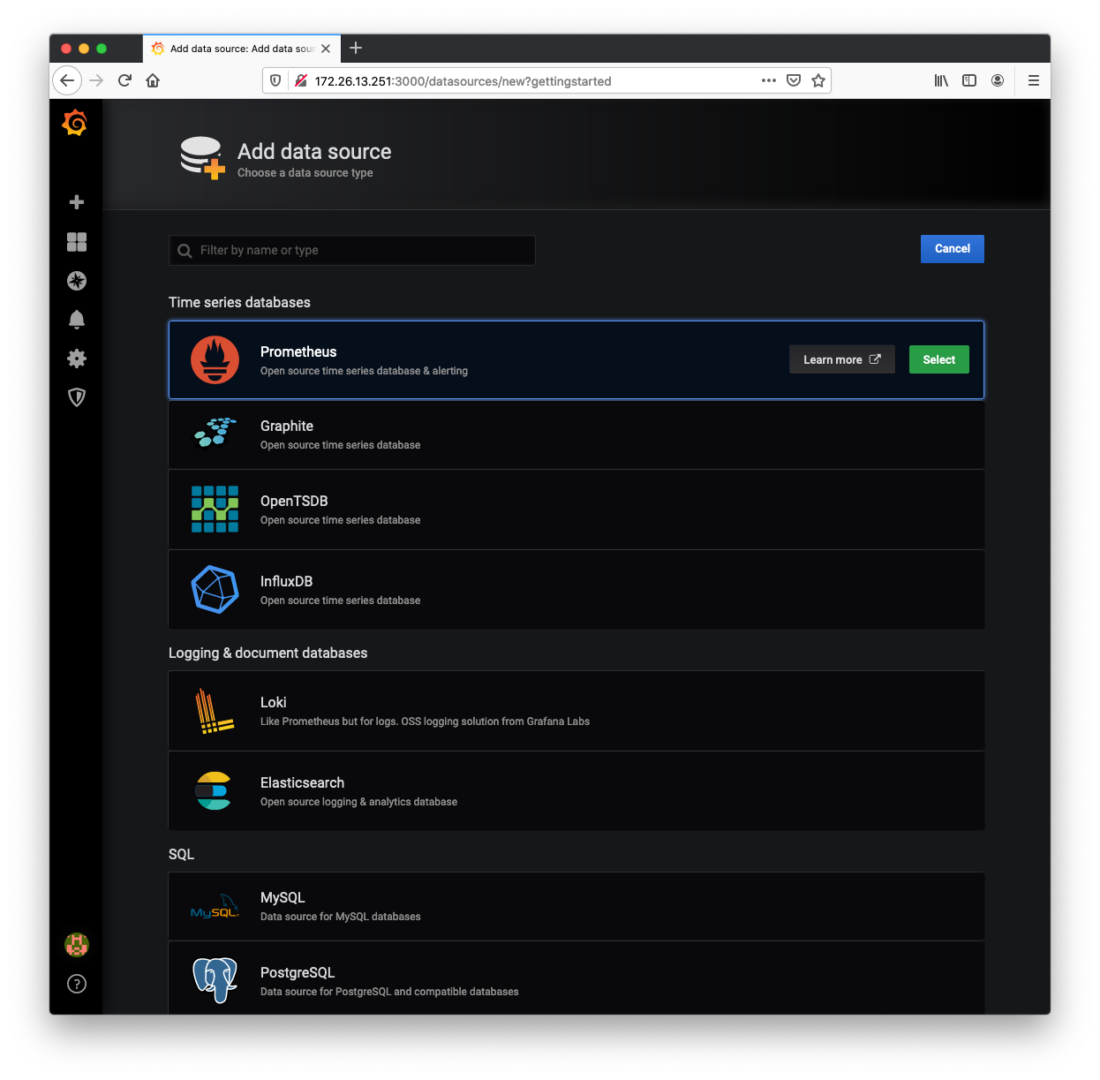Viewport: 1100px width, 1080px height.
Task: Open Help via the question mark icon
Action: [x=76, y=983]
